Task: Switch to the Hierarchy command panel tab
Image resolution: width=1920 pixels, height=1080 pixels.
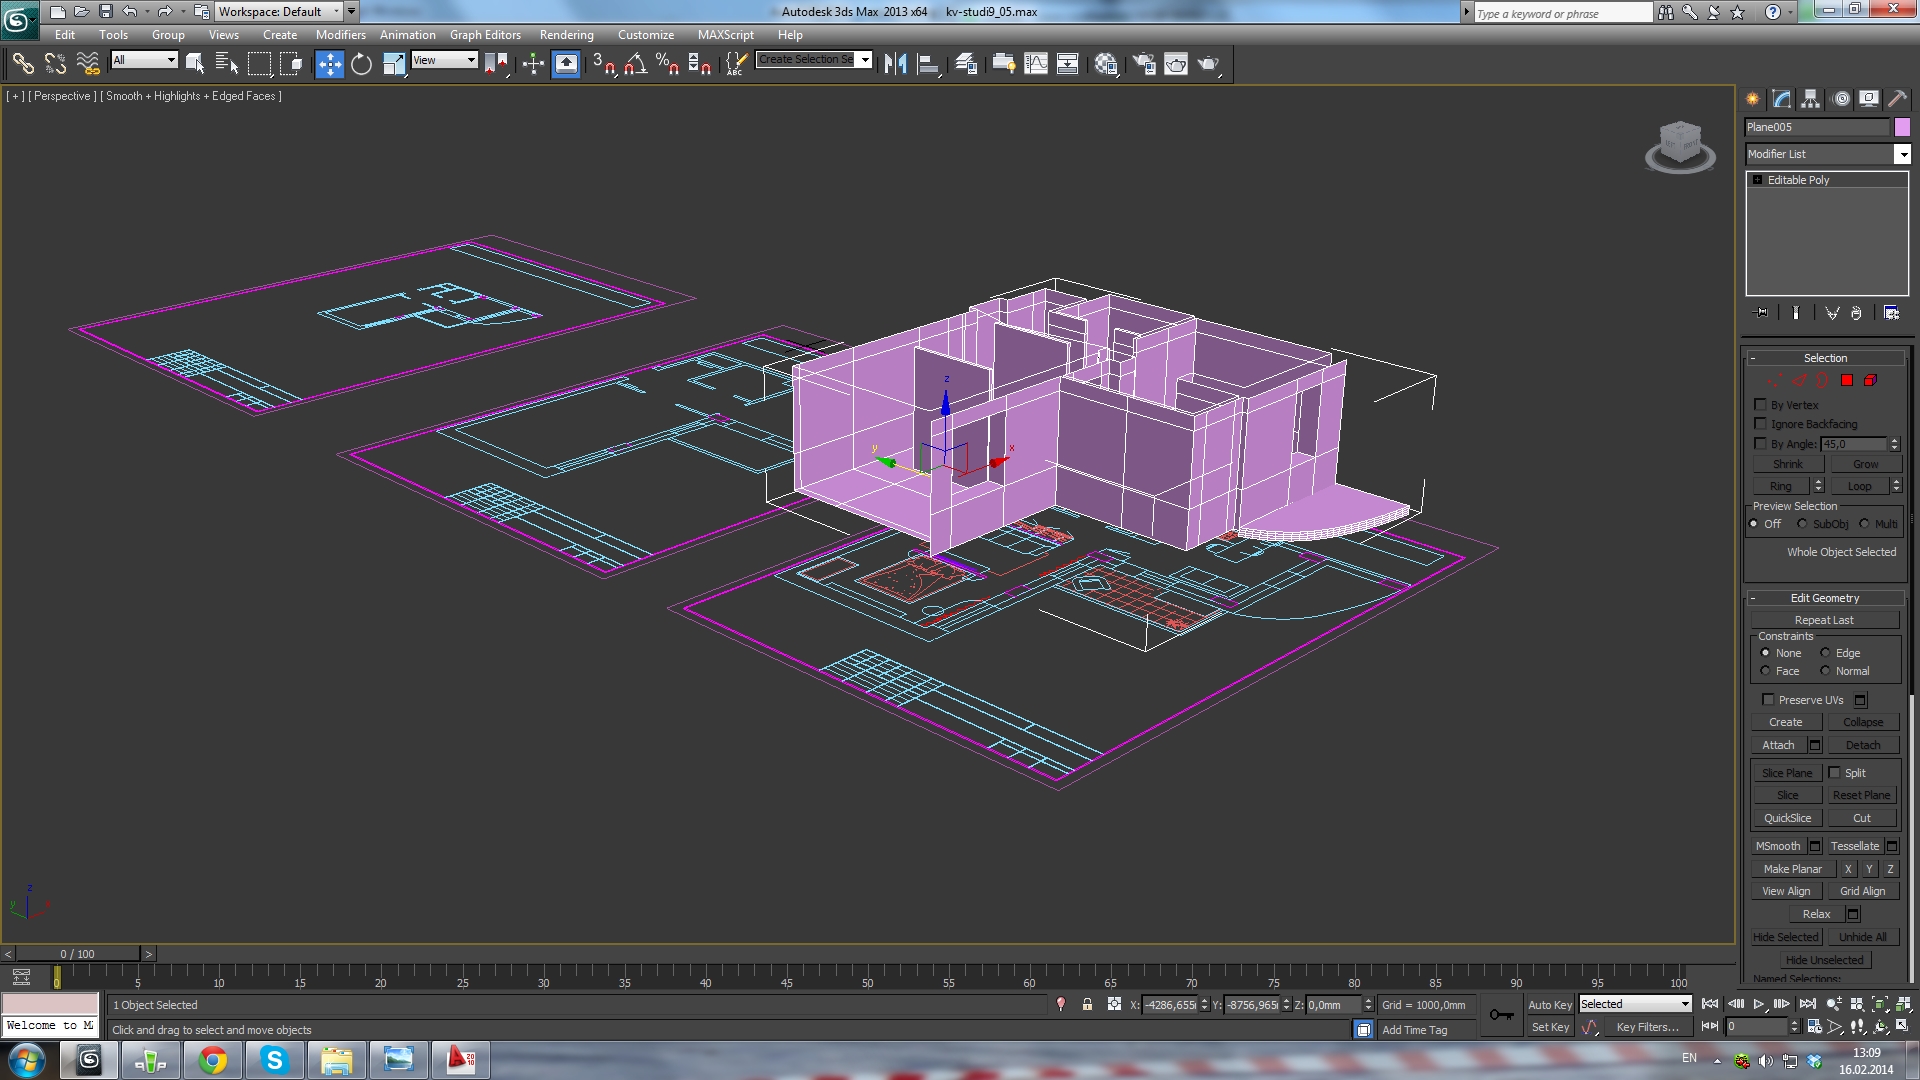Action: coord(1810,99)
